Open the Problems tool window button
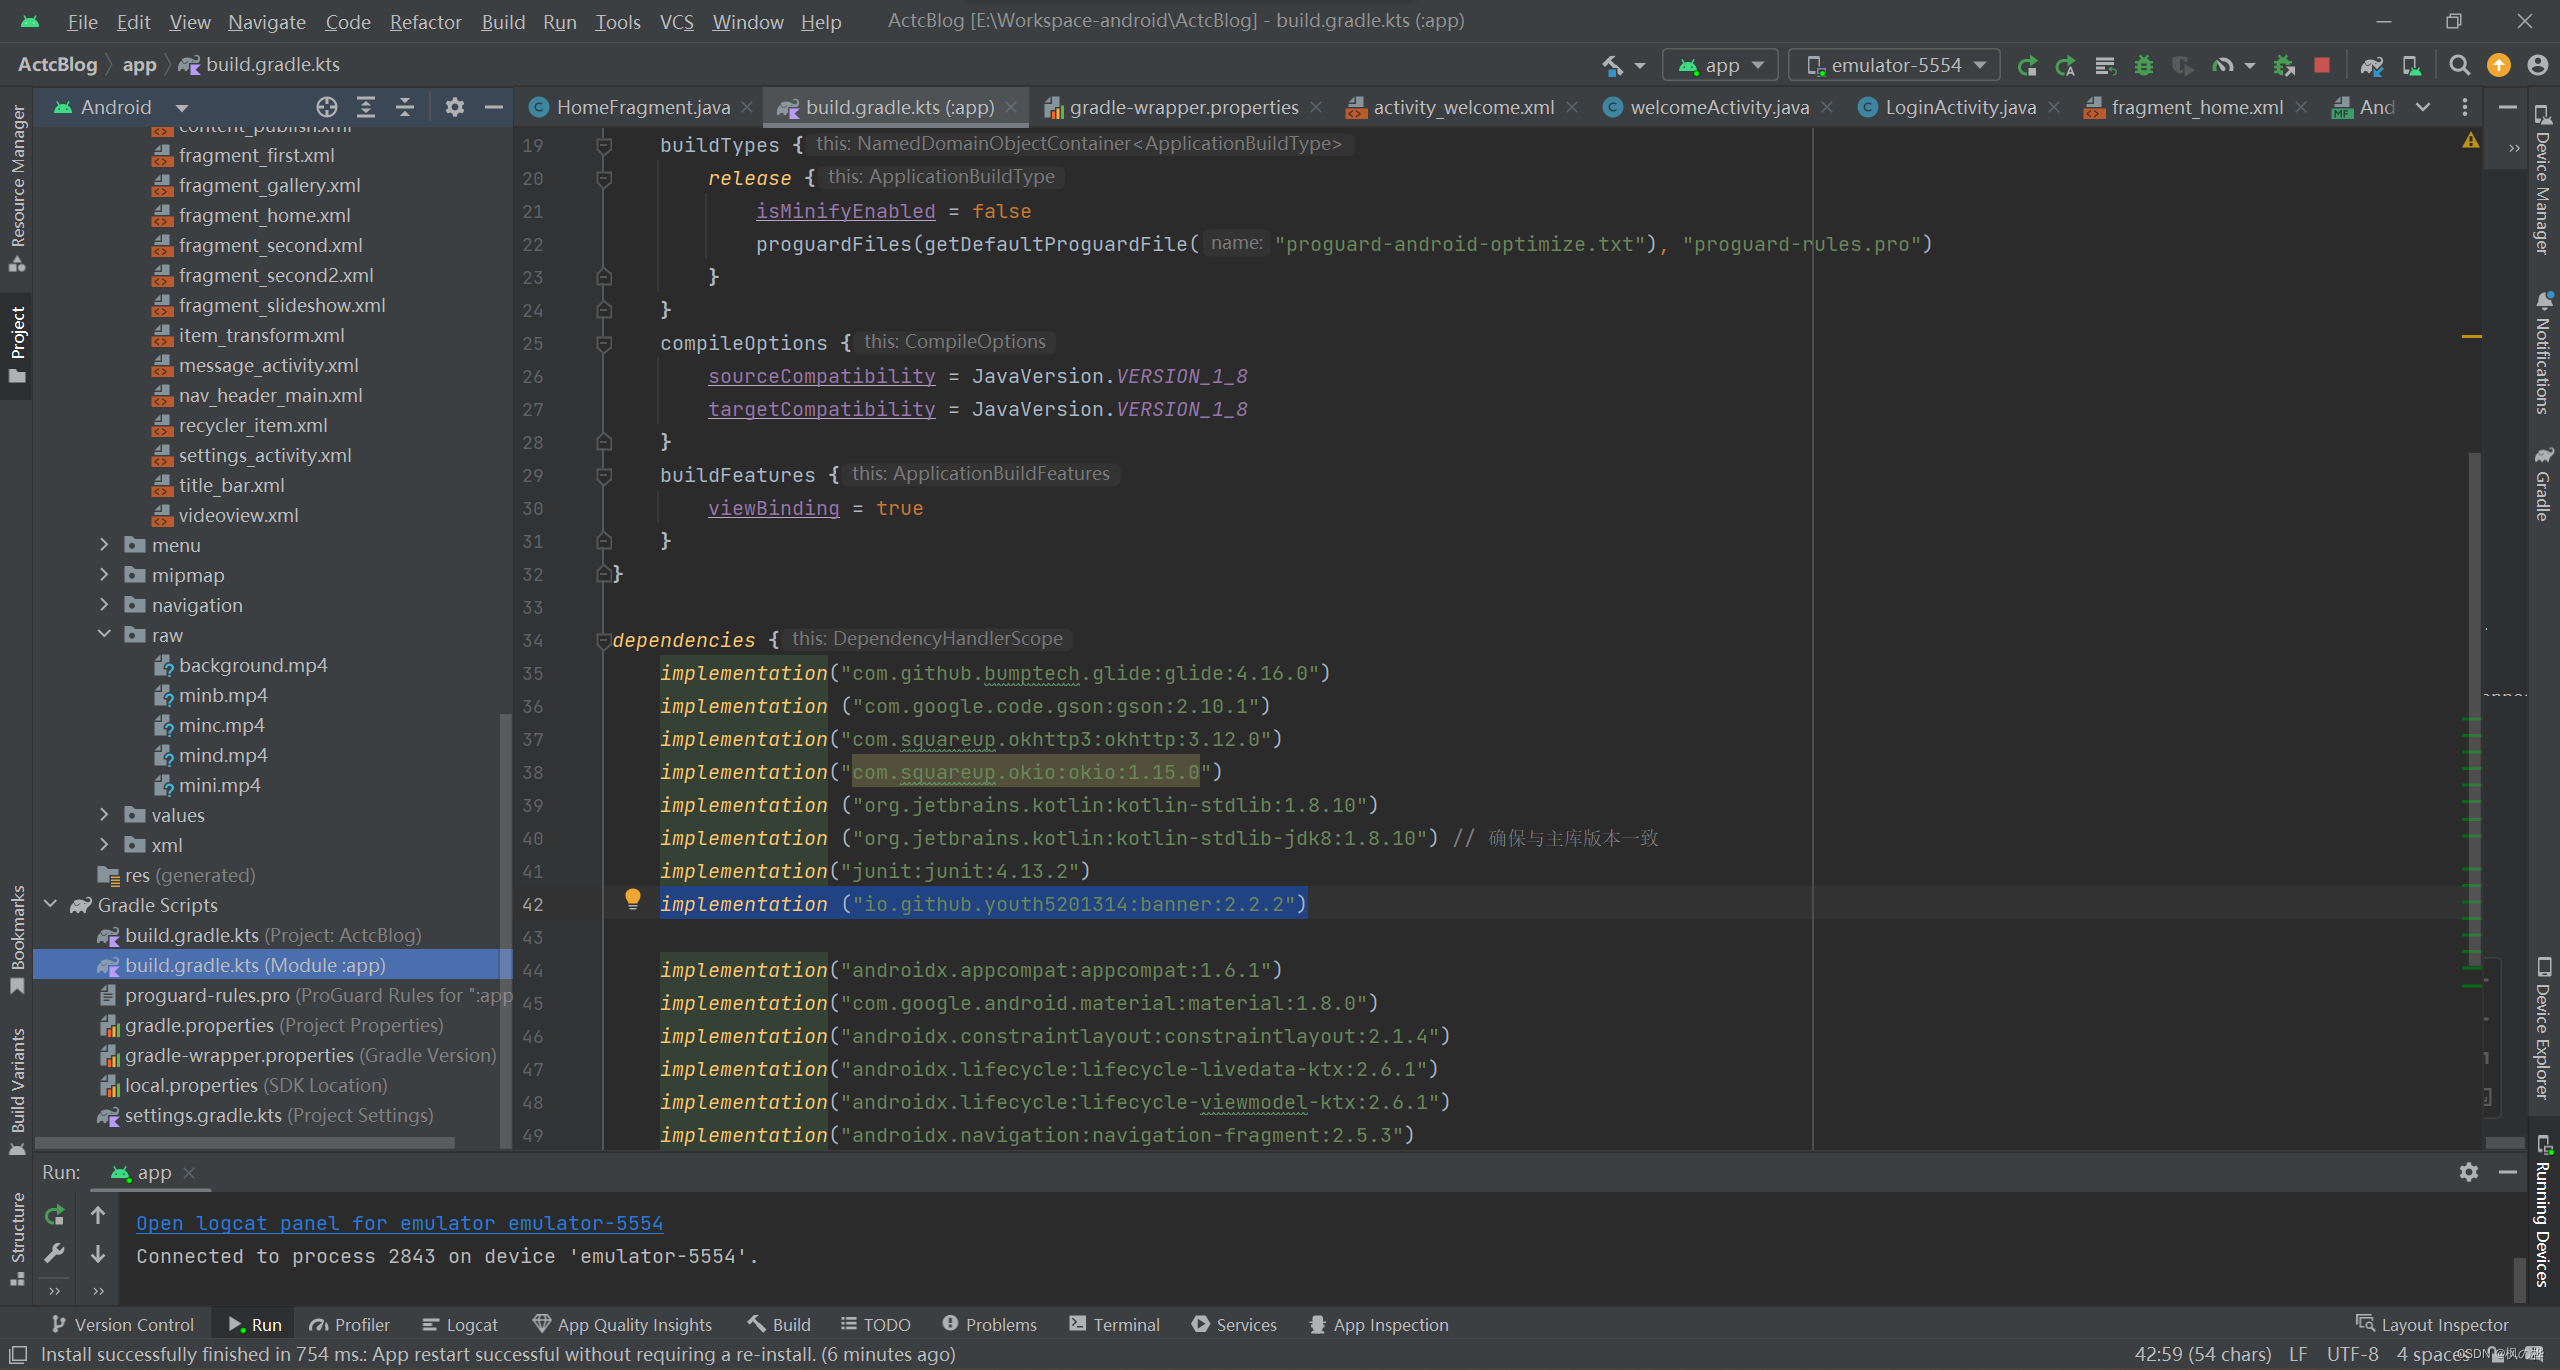Screen dimensions: 2560x1370 click(x=991, y=1325)
